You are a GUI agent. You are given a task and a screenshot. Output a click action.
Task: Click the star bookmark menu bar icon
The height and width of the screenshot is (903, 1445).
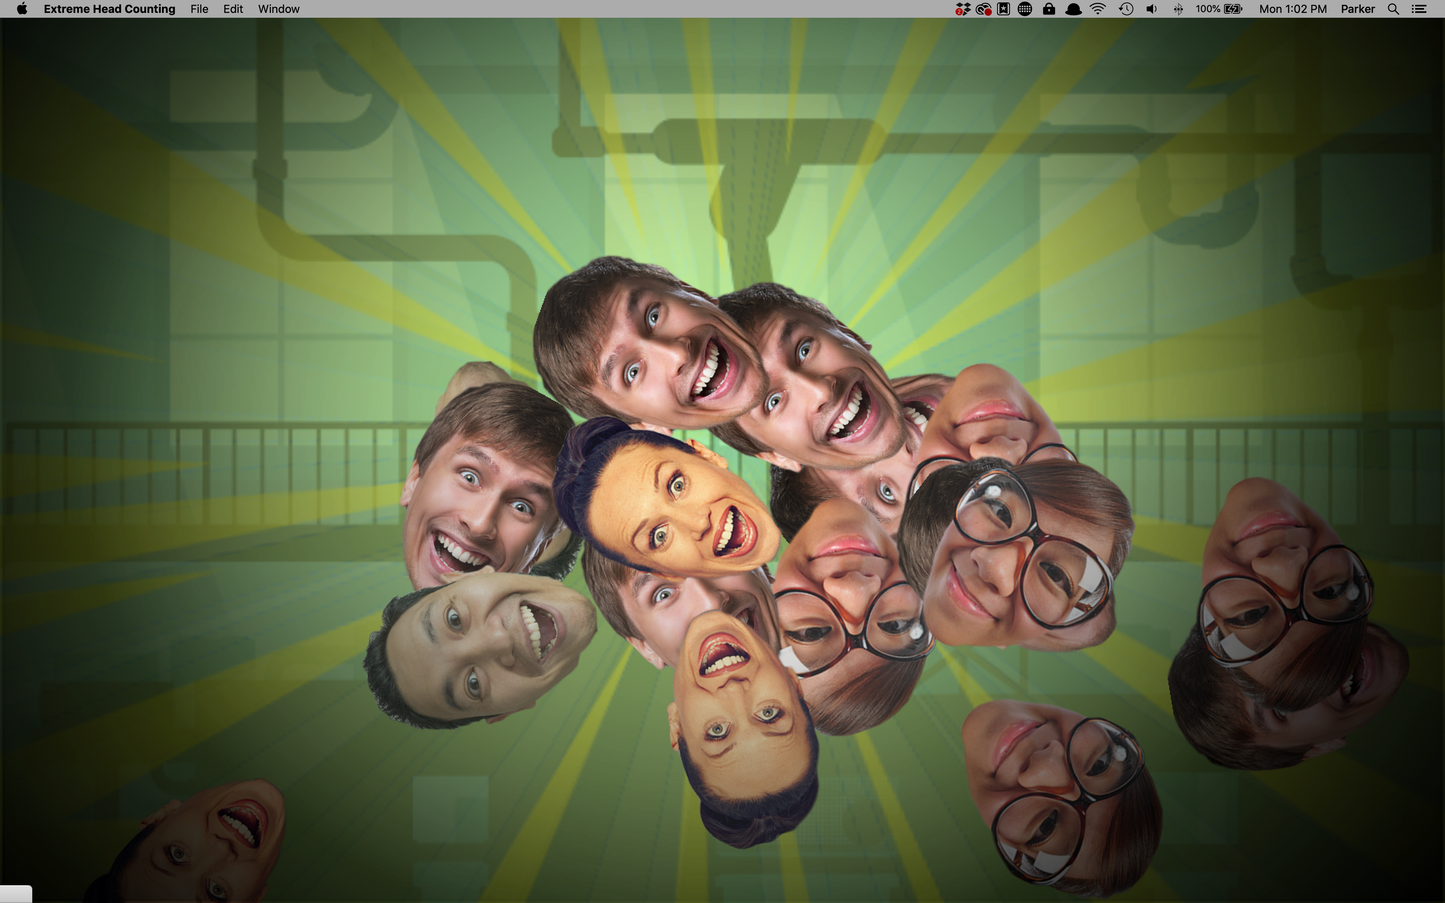pyautogui.click(x=1003, y=9)
